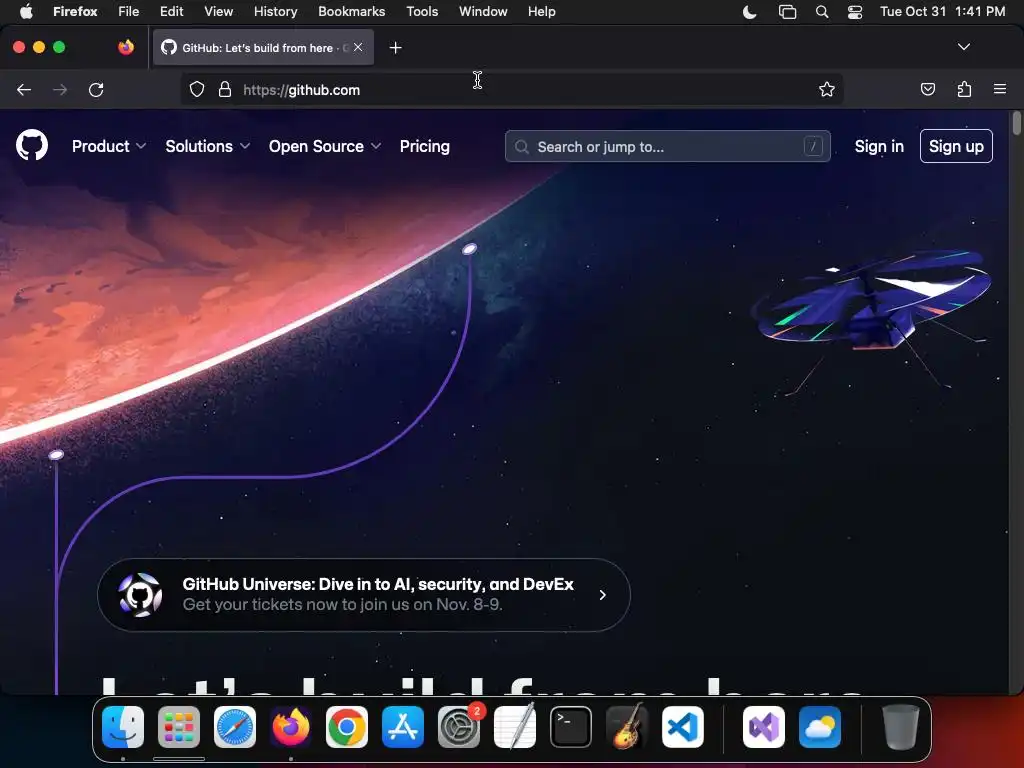
Task: Toggle Do Not Disturb moon icon
Action: 750,12
